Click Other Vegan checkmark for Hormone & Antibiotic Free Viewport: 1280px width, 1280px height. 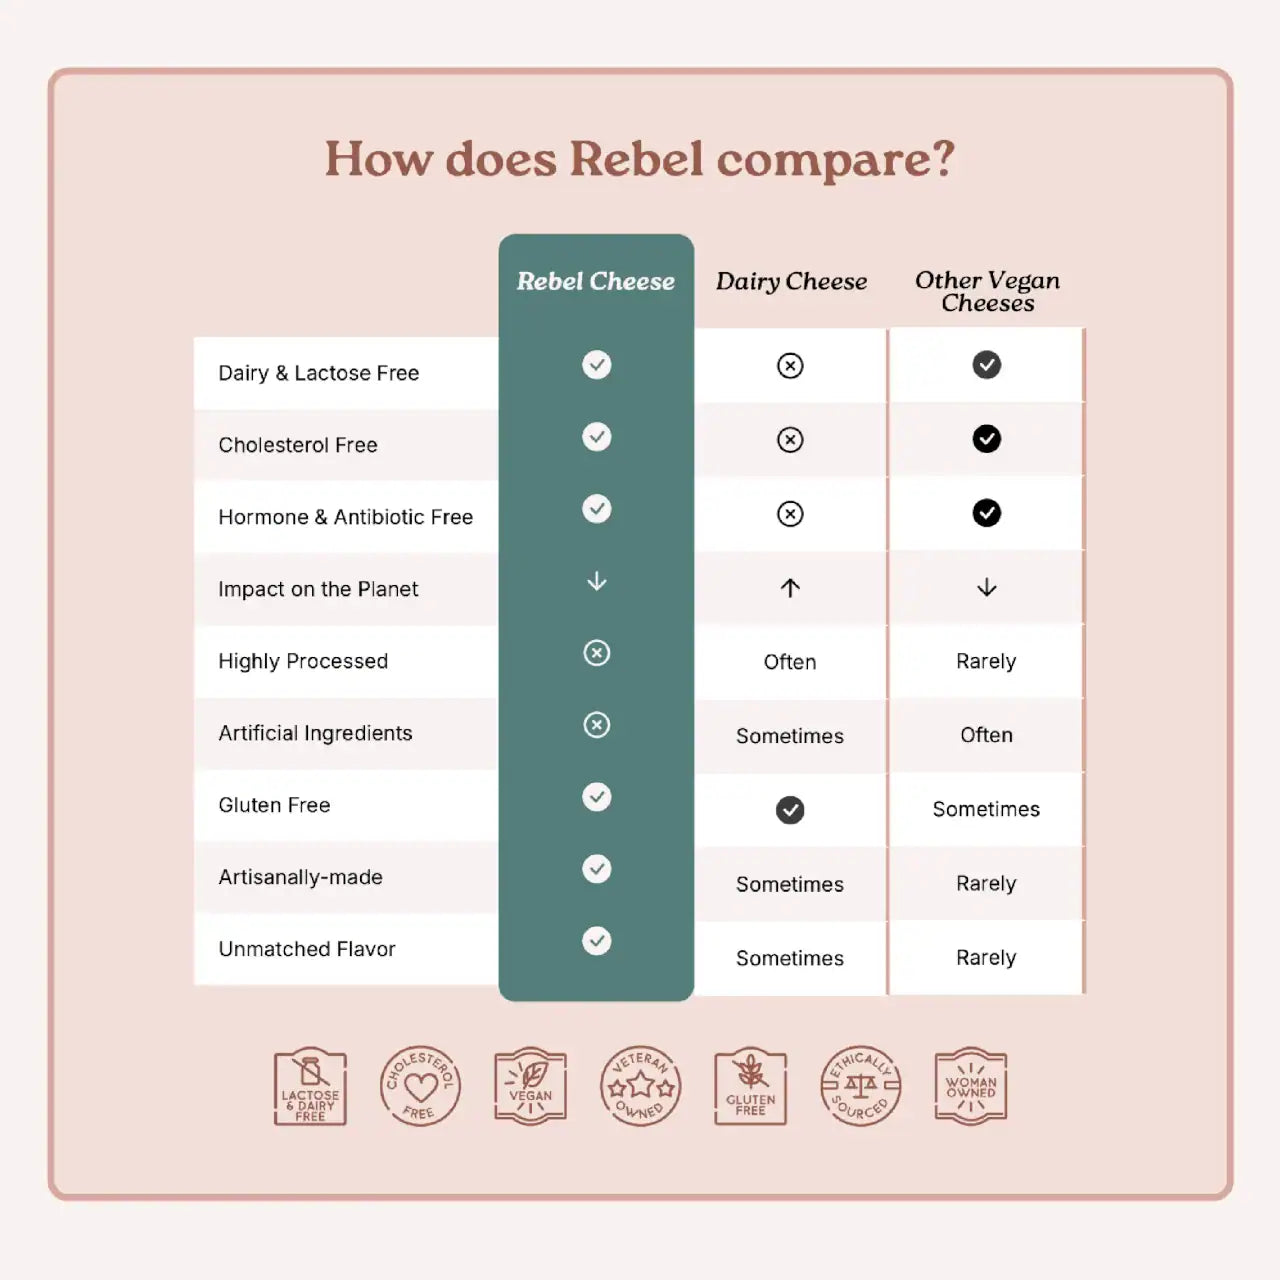[987, 513]
